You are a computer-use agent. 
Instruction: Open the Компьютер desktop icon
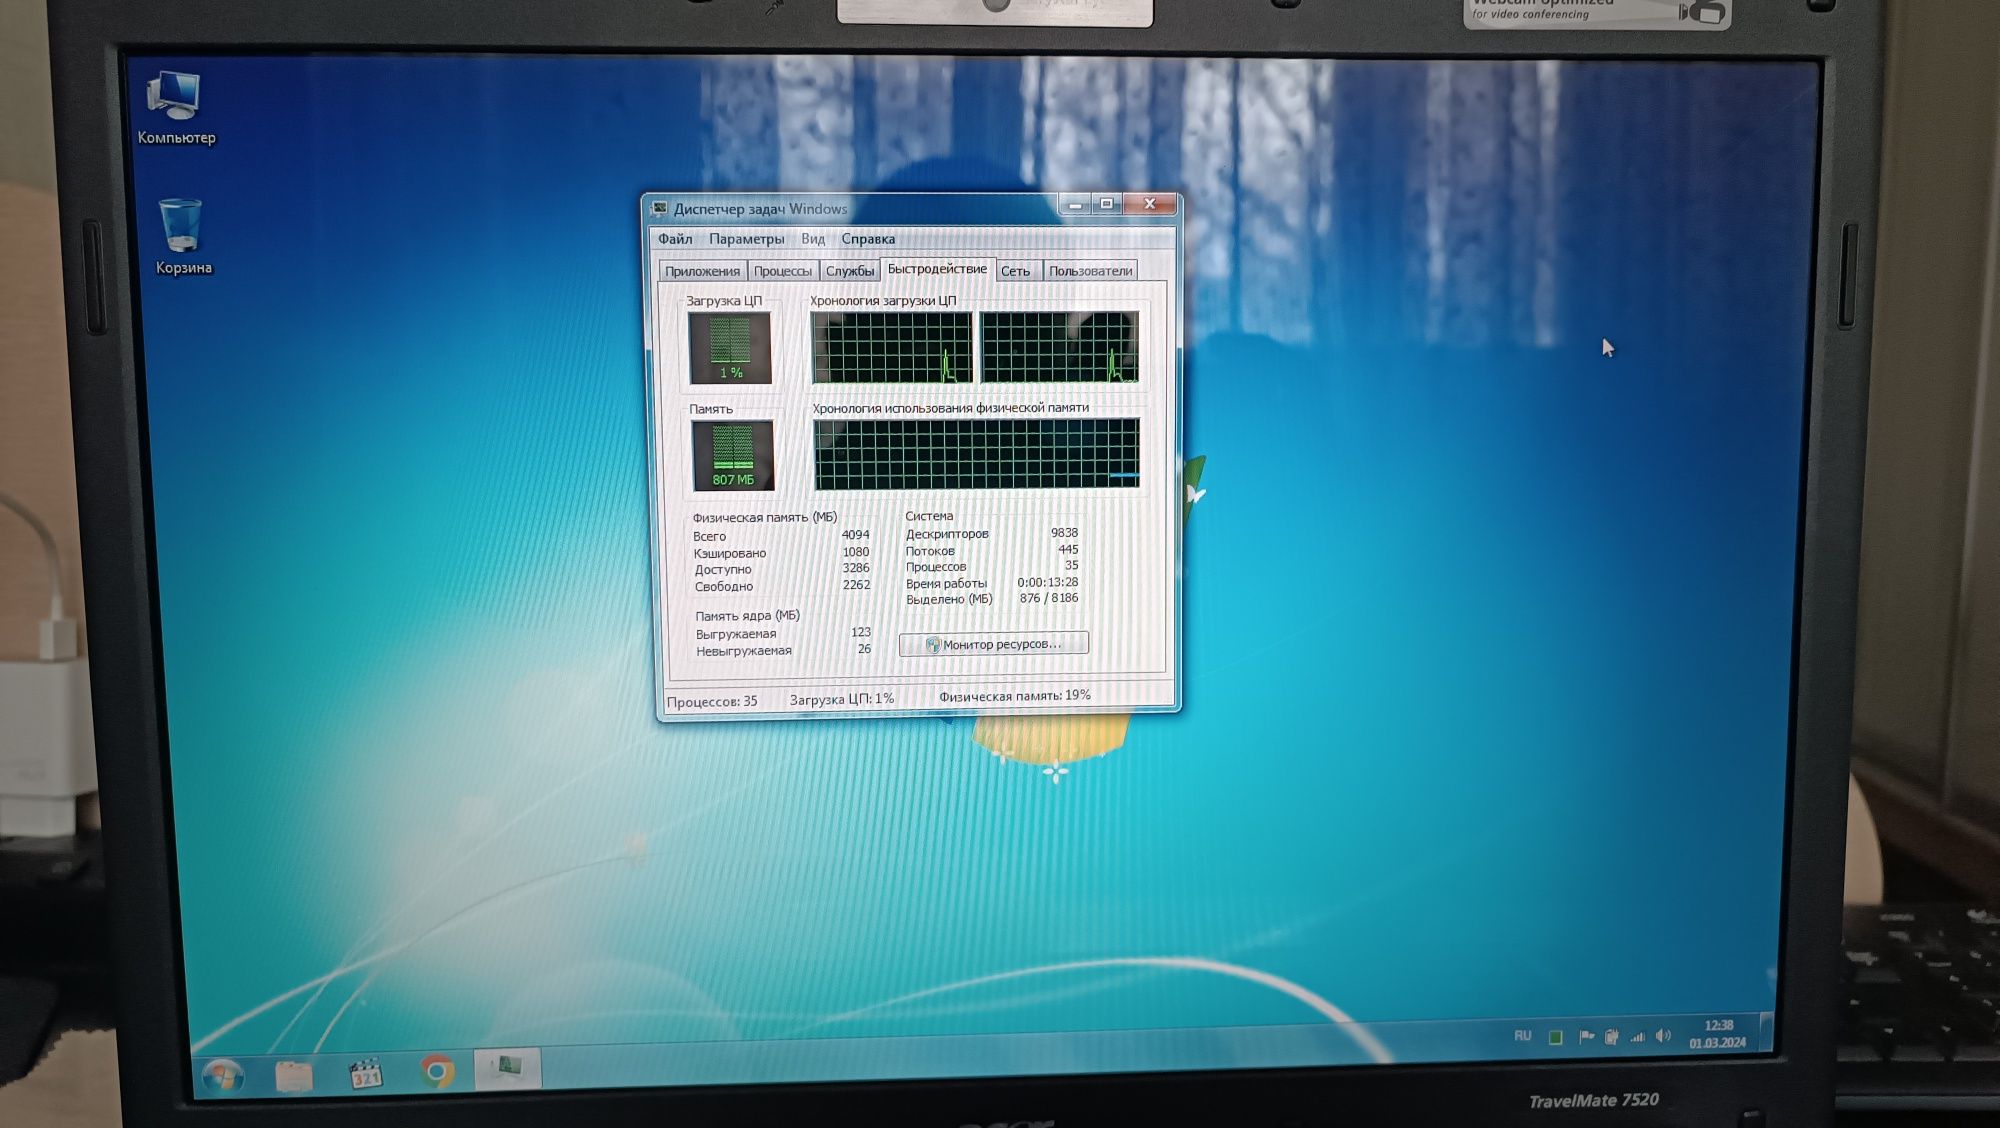point(176,108)
